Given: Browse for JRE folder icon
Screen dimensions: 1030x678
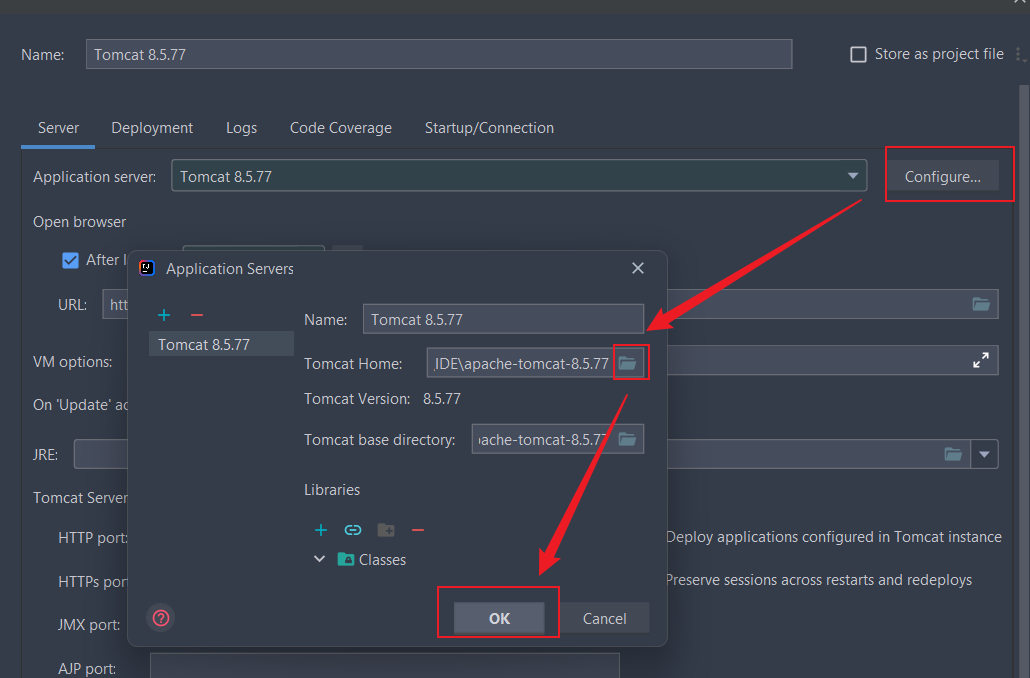Looking at the screenshot, I should click(x=953, y=454).
